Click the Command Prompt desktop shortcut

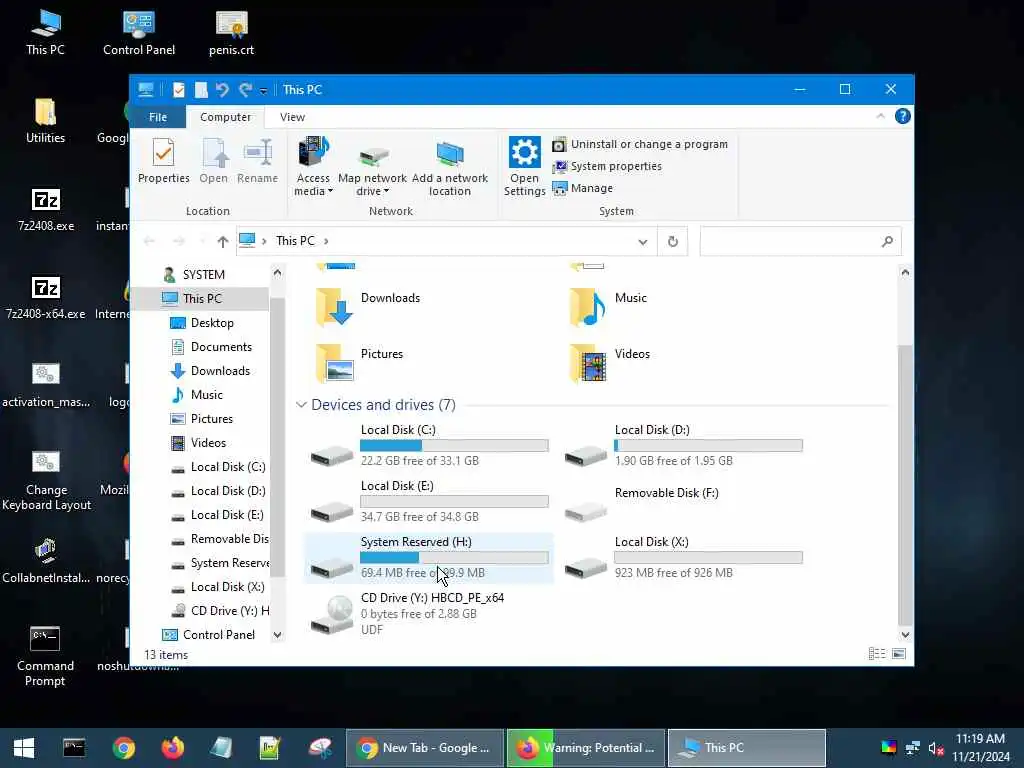pos(45,656)
